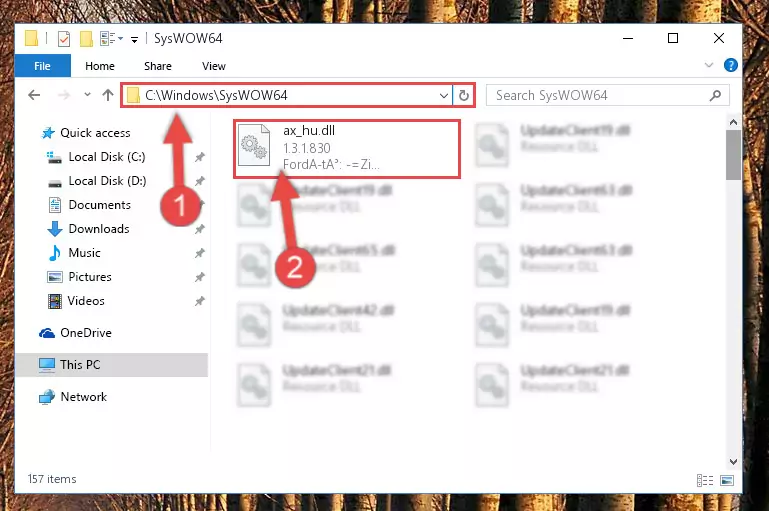Select the ax_hu.dll file
The image size is (769, 511).
(x=347, y=149)
